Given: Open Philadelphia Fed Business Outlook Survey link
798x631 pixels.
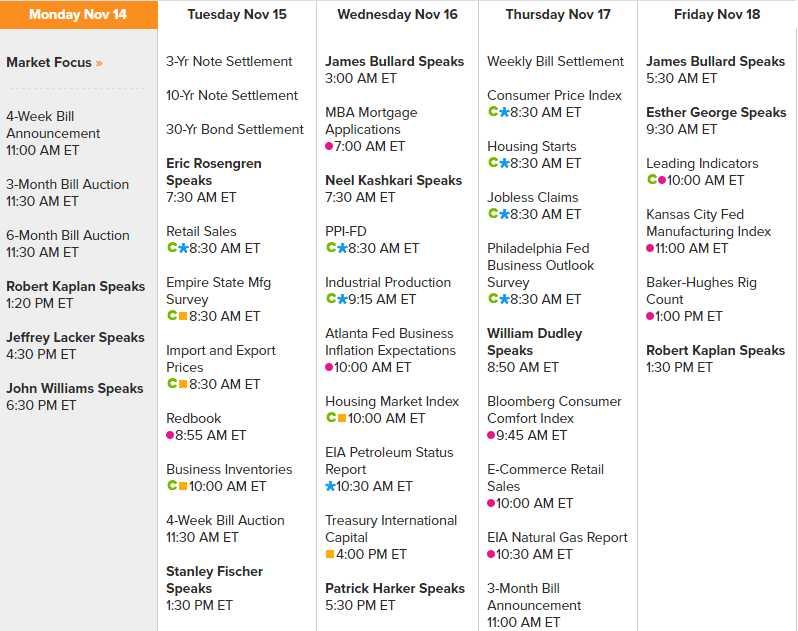Looking at the screenshot, I should click(541, 265).
